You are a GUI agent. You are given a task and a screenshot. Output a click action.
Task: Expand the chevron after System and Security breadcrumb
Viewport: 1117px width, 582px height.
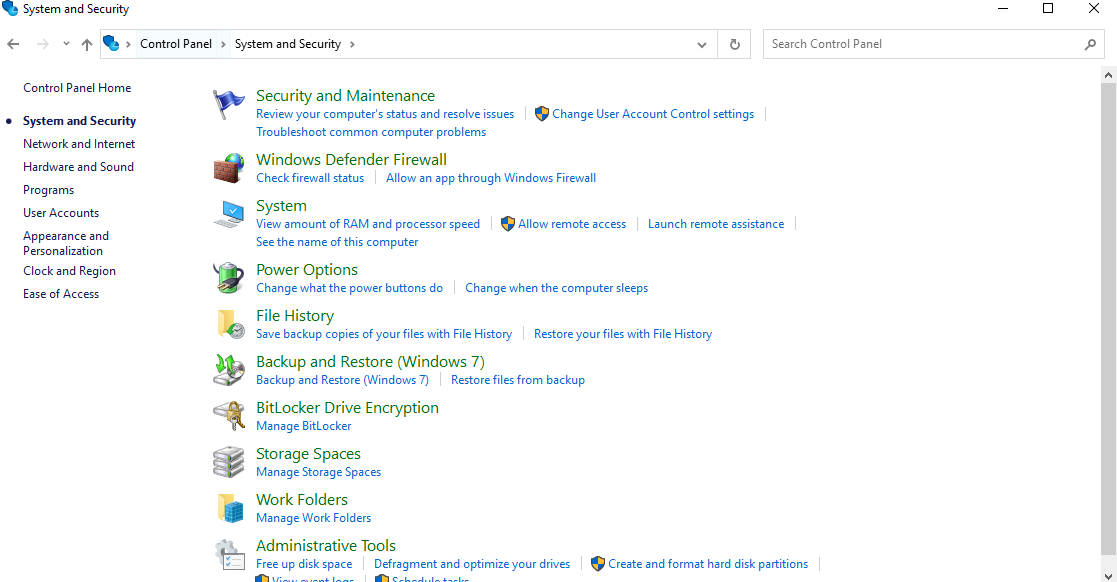tap(352, 44)
